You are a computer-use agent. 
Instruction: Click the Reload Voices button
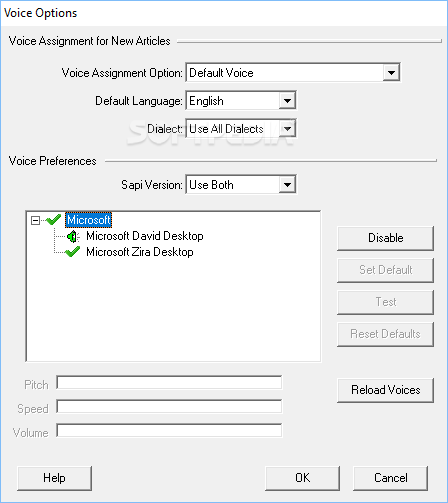[385, 390]
